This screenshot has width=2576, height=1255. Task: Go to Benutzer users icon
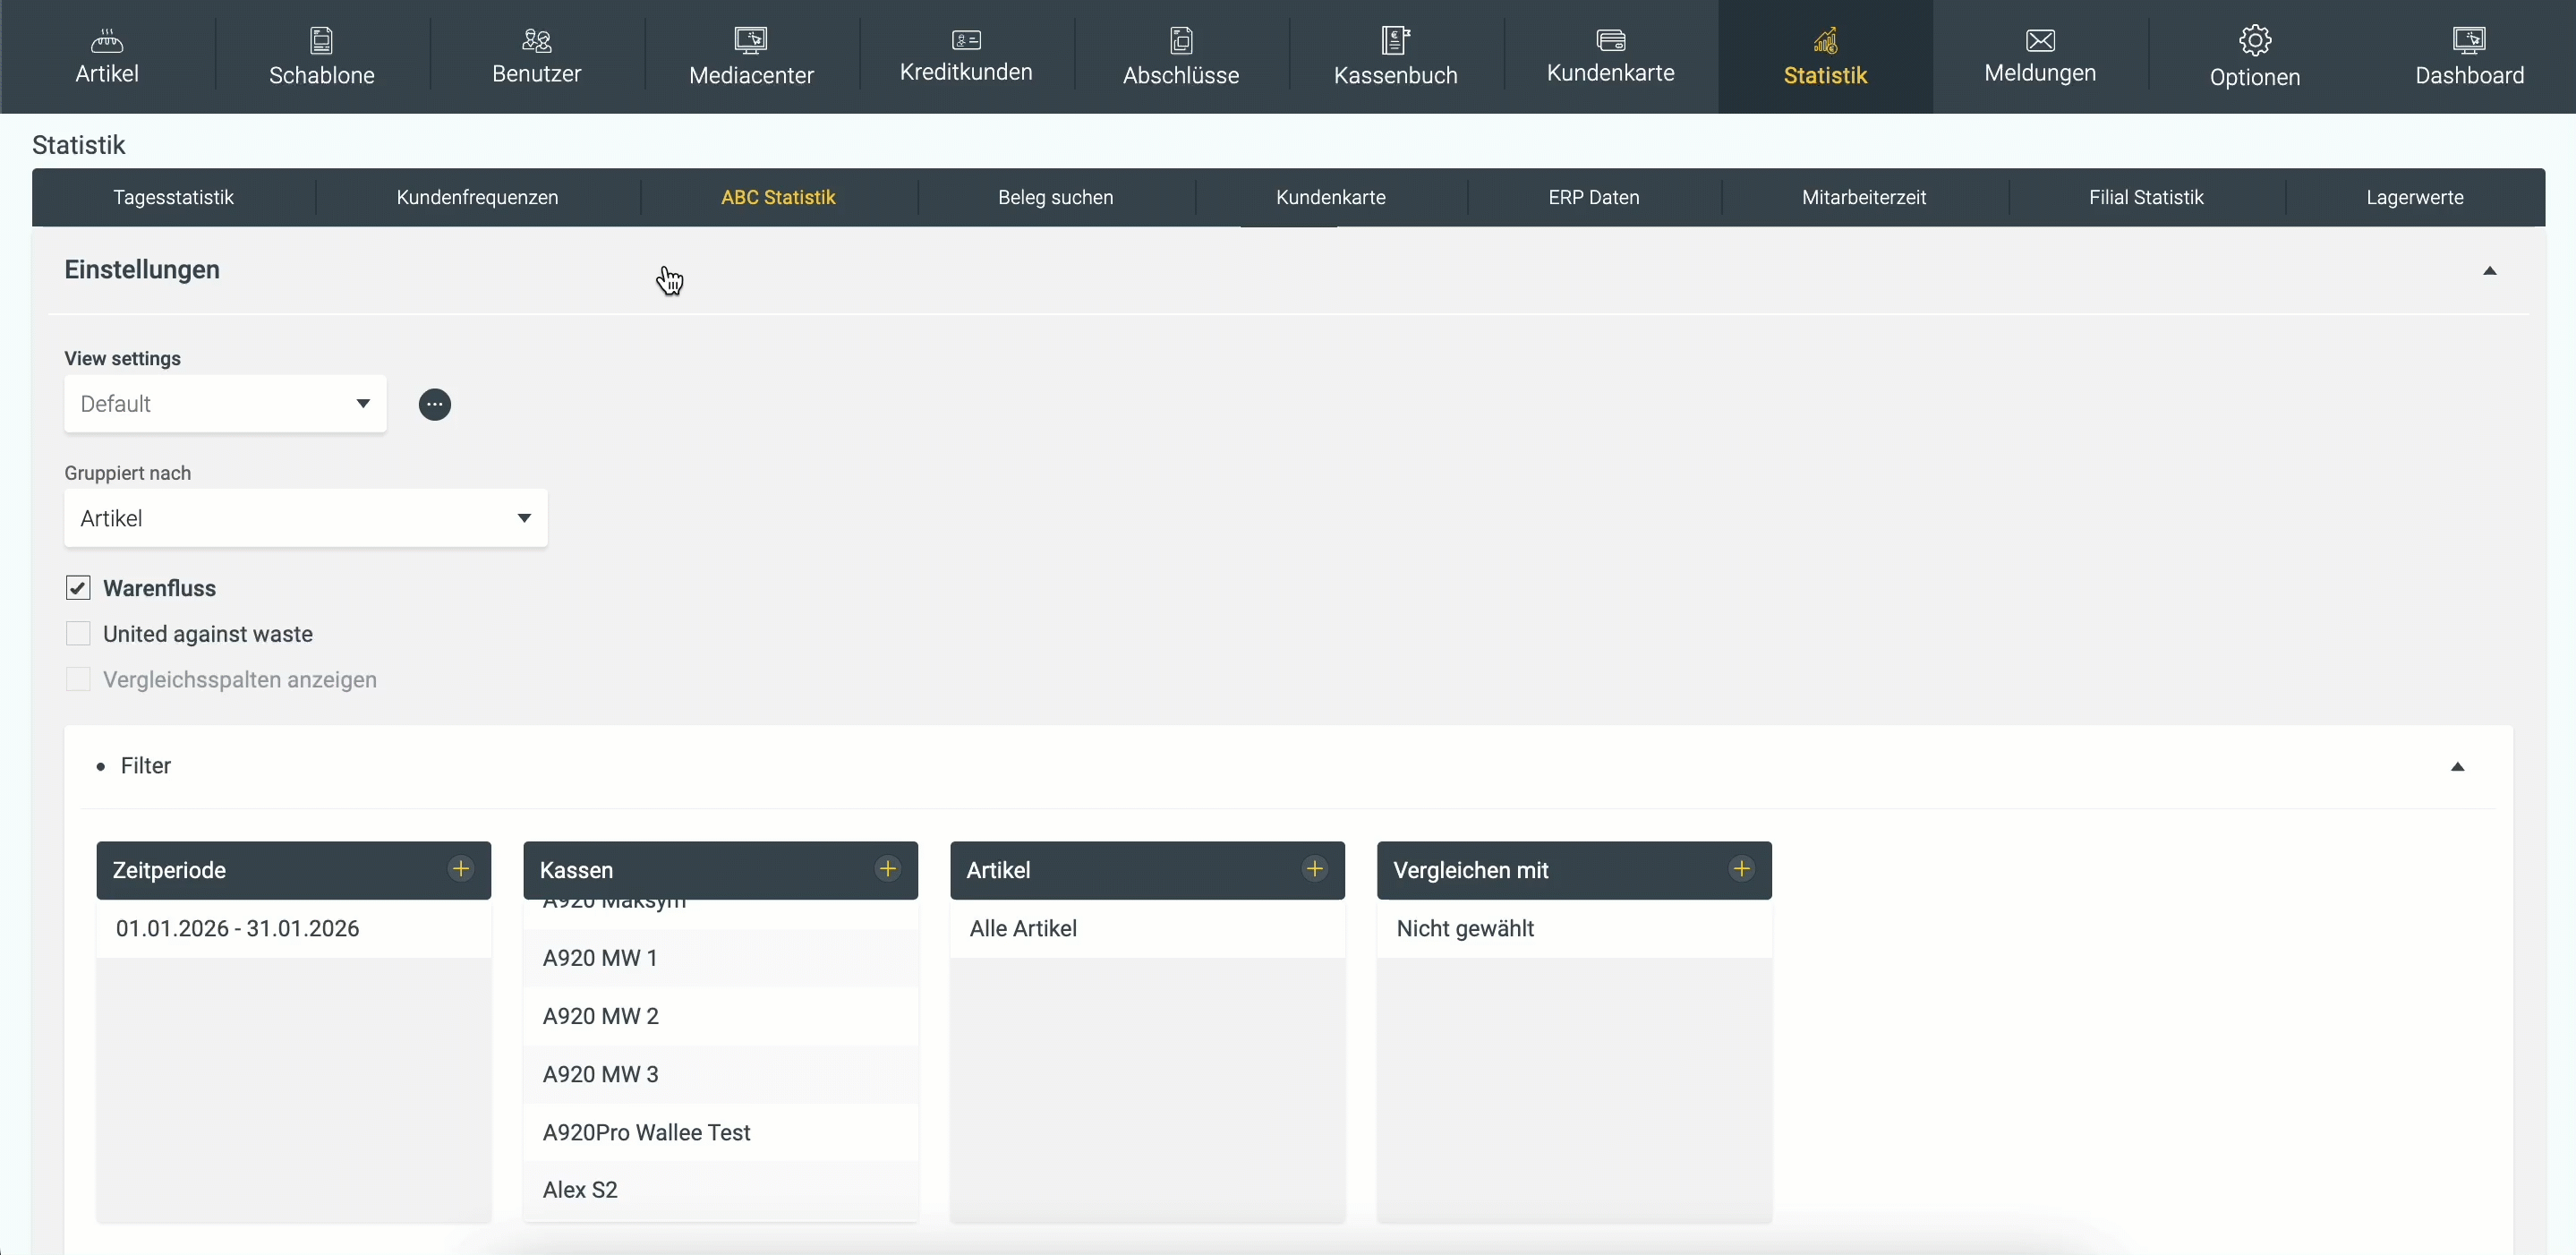pyautogui.click(x=536, y=41)
